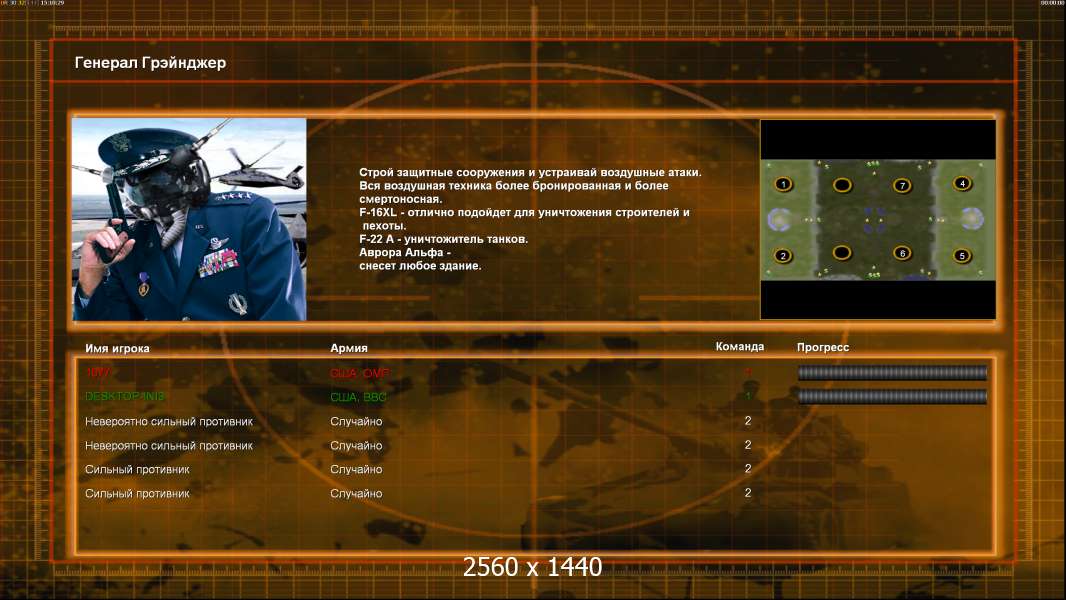Image resolution: width=1066 pixels, height=600 pixels.
Task: Click the line 'F-22 A - уничтожитель танков.'
Action: (x=443, y=239)
